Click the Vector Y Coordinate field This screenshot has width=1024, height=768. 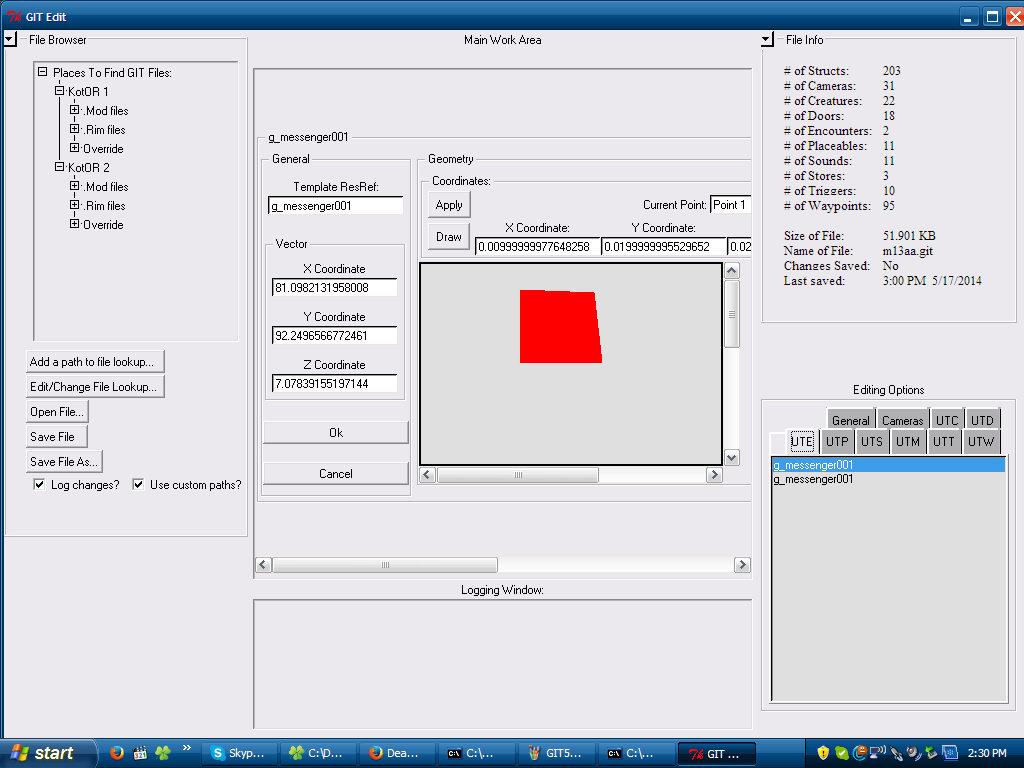pos(334,335)
